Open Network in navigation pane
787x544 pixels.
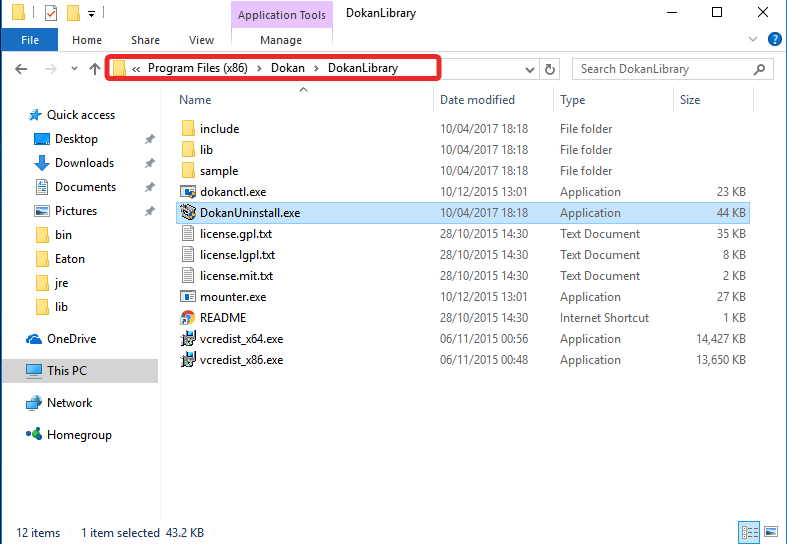[69, 403]
